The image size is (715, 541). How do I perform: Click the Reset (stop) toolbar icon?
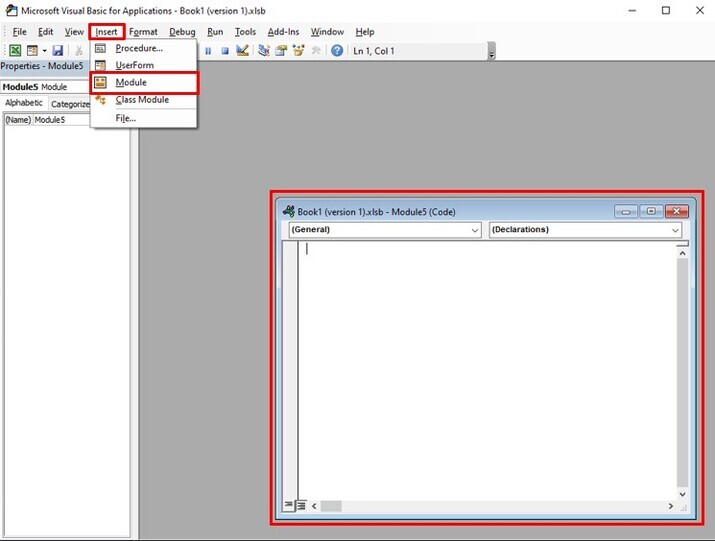tap(225, 51)
